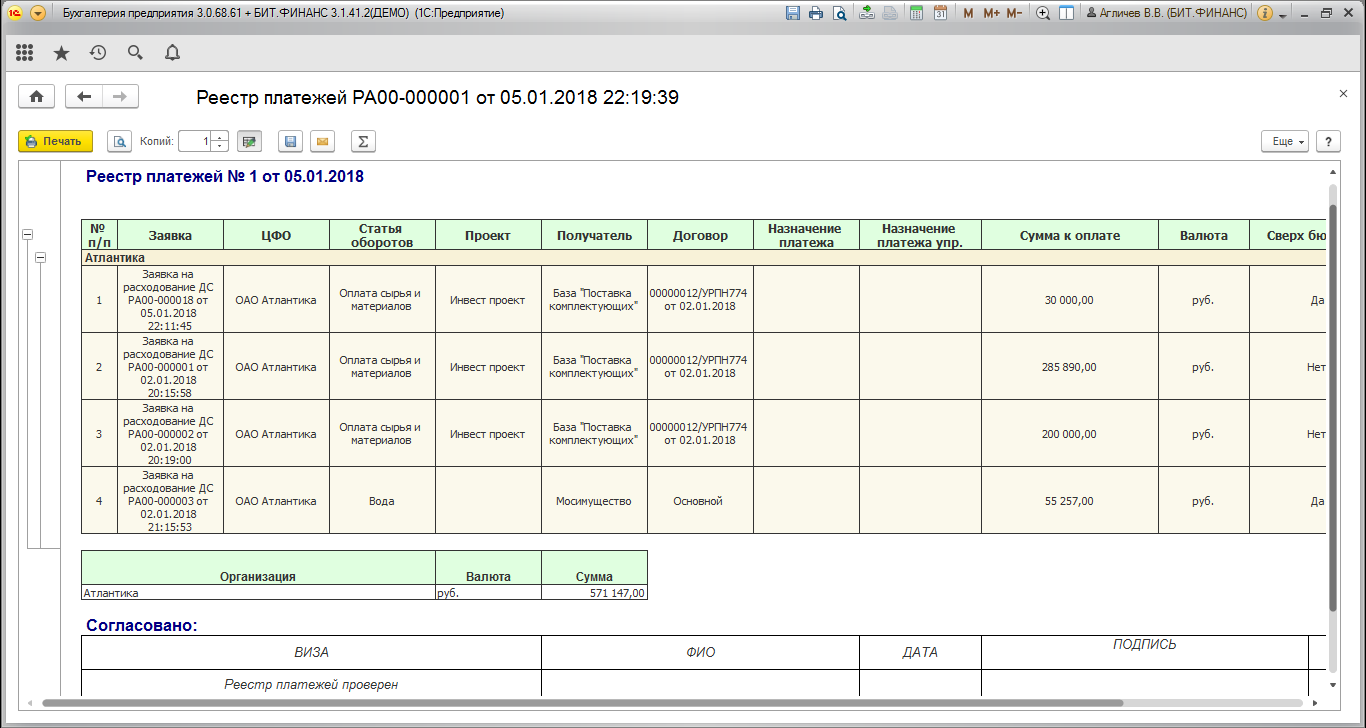
Task: Go to the home page button
Action: click(x=36, y=96)
